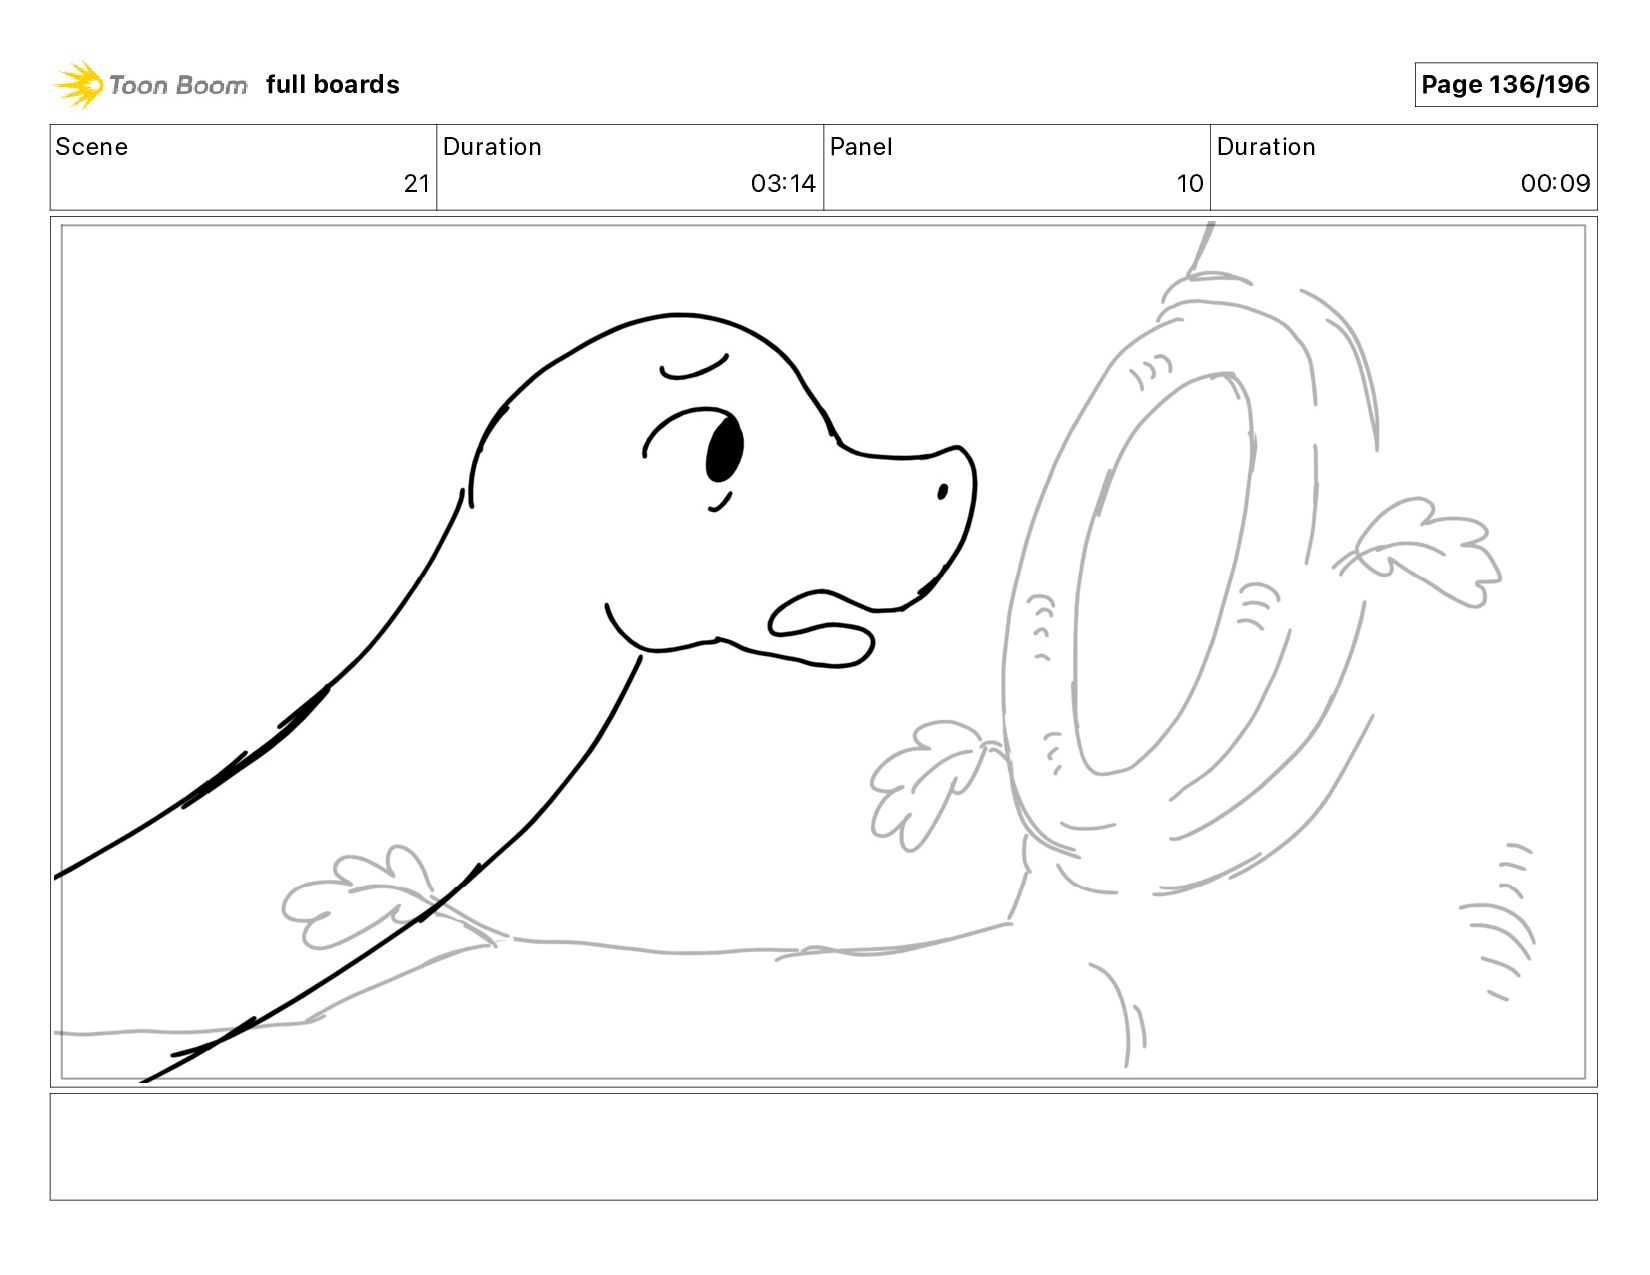Select panel duration value '00:09'
Image resolution: width=1650 pixels, height=1275 pixels.
coord(1555,183)
